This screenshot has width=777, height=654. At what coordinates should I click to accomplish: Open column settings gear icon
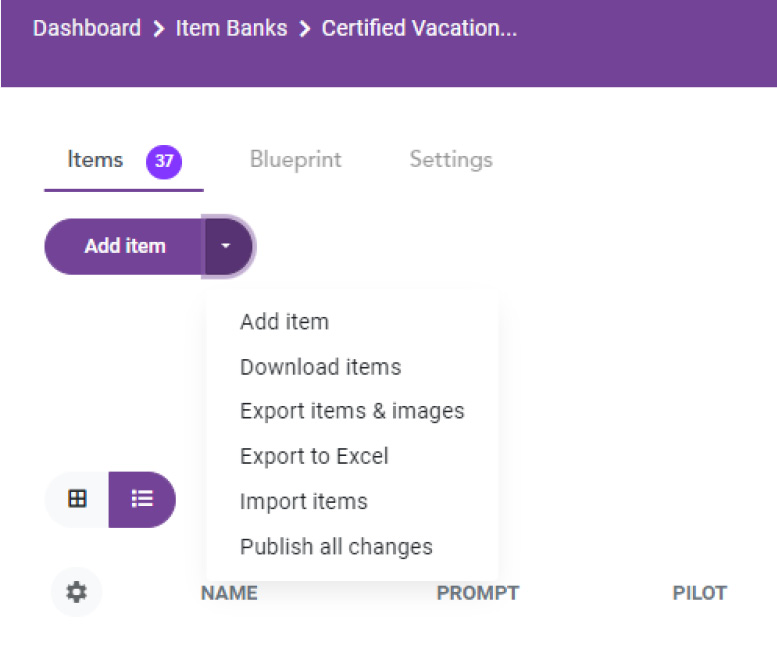coord(76,592)
